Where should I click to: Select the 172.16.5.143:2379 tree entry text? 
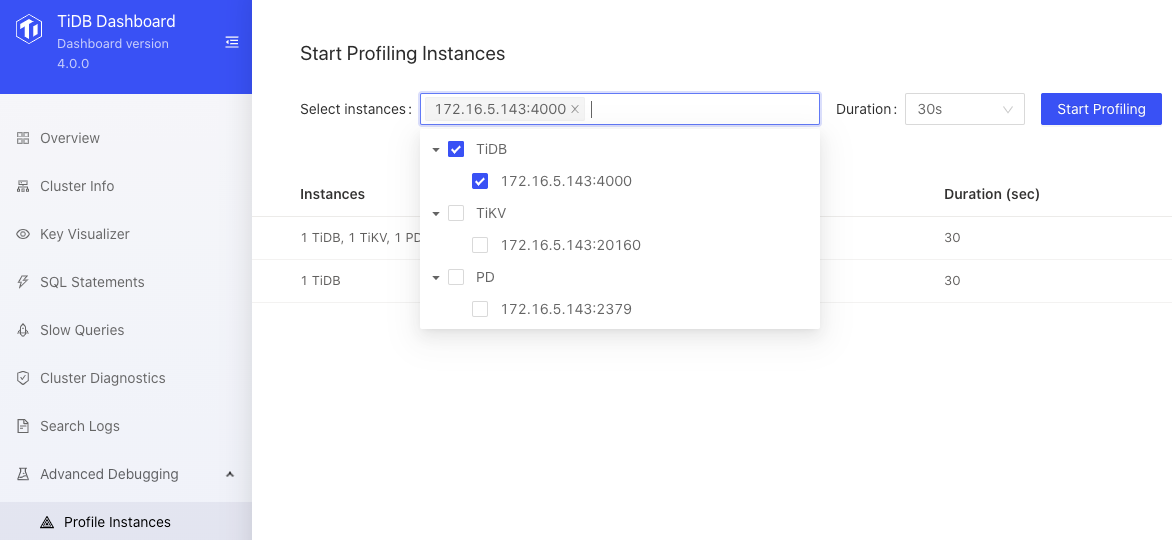[x=566, y=309]
